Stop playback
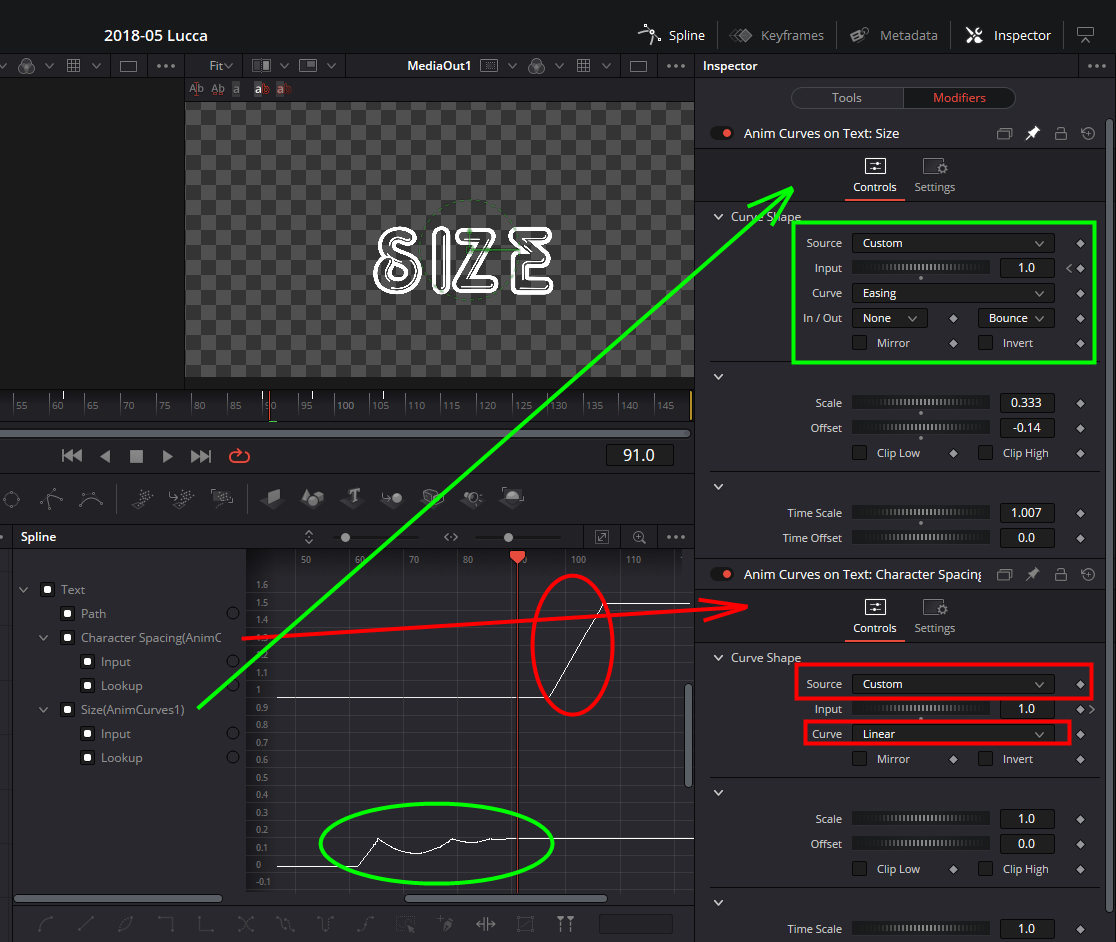Image resolution: width=1116 pixels, height=942 pixels. [x=137, y=456]
